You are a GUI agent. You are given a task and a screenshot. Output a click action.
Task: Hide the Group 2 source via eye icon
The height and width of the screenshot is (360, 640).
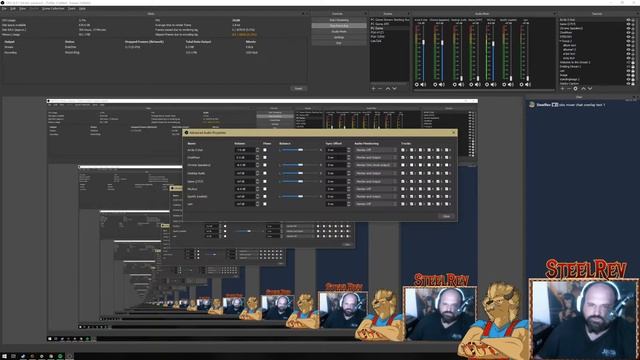pos(629,41)
